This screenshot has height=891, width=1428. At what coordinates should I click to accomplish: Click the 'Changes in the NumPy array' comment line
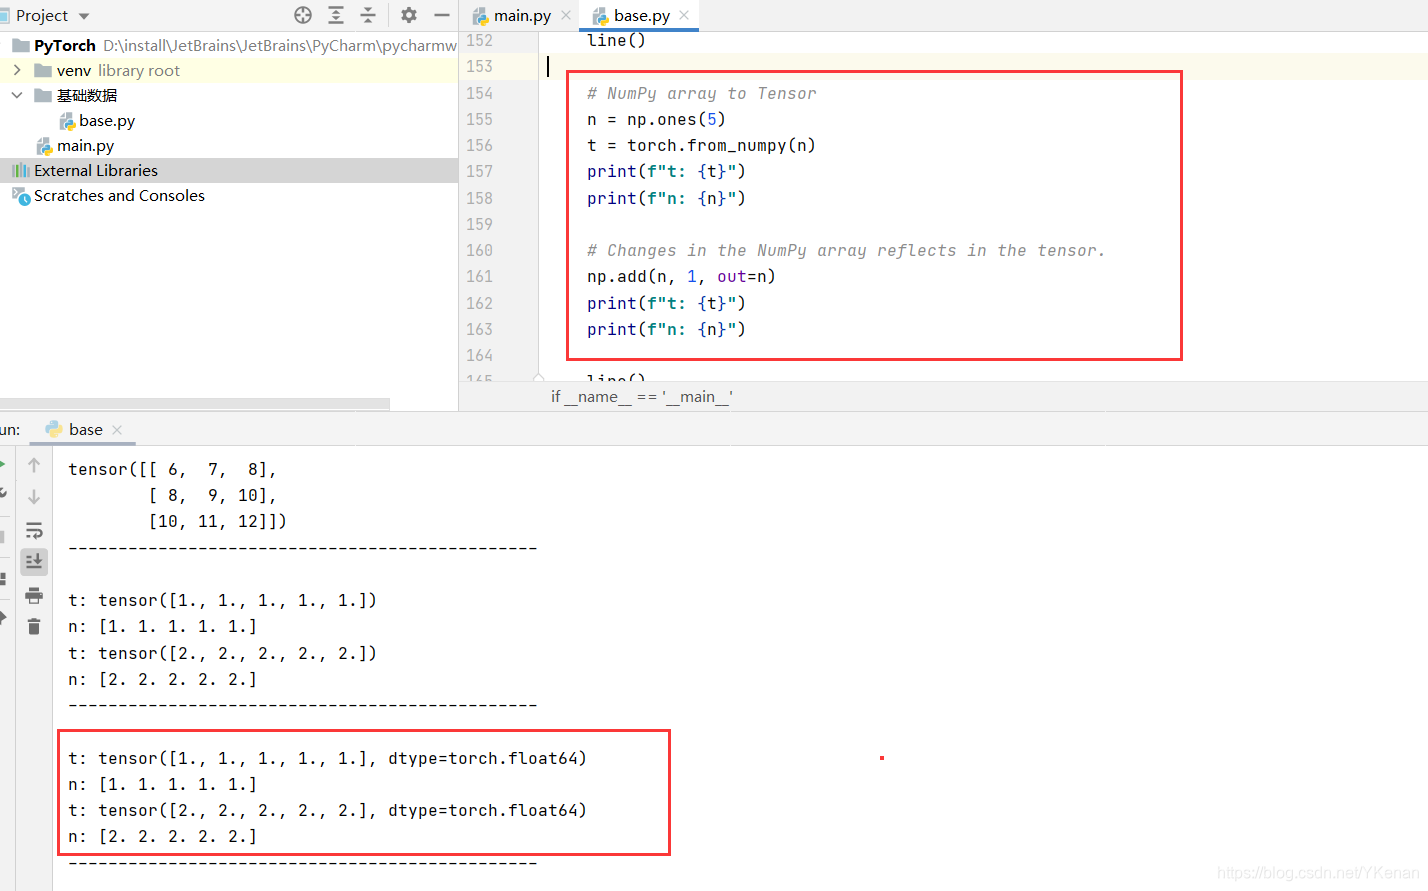[846, 250]
